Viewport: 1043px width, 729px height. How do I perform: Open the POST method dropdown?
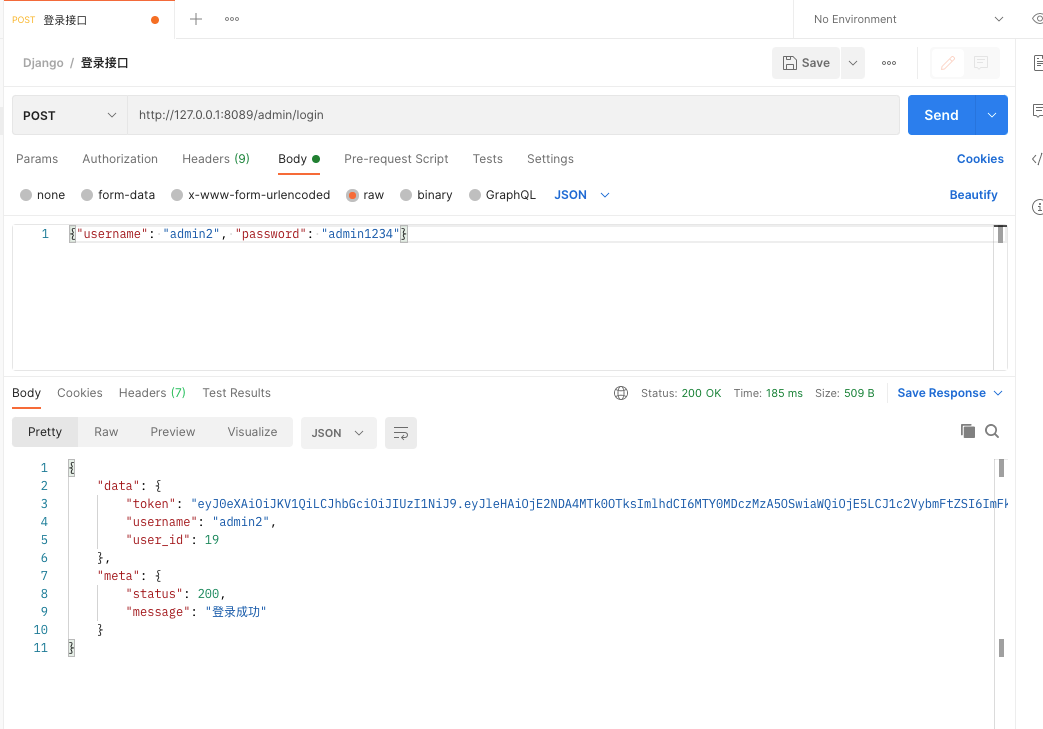[70, 115]
